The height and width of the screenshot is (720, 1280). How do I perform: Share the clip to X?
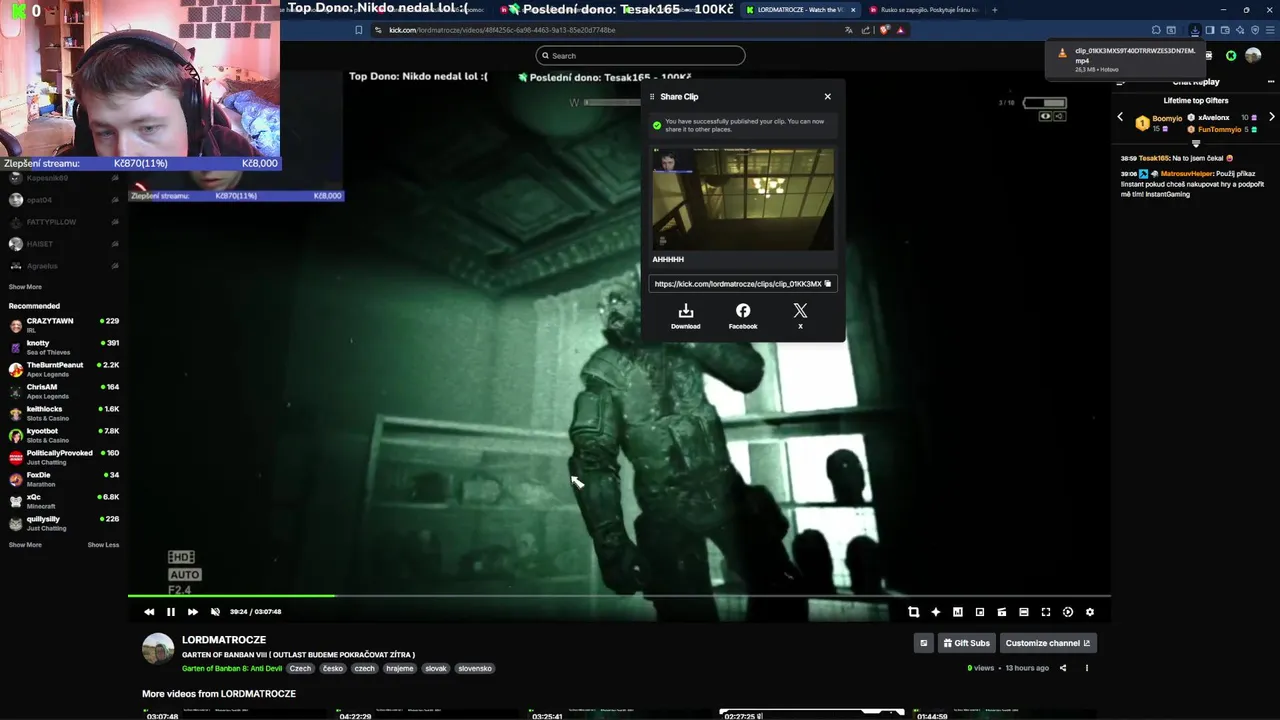(800, 316)
